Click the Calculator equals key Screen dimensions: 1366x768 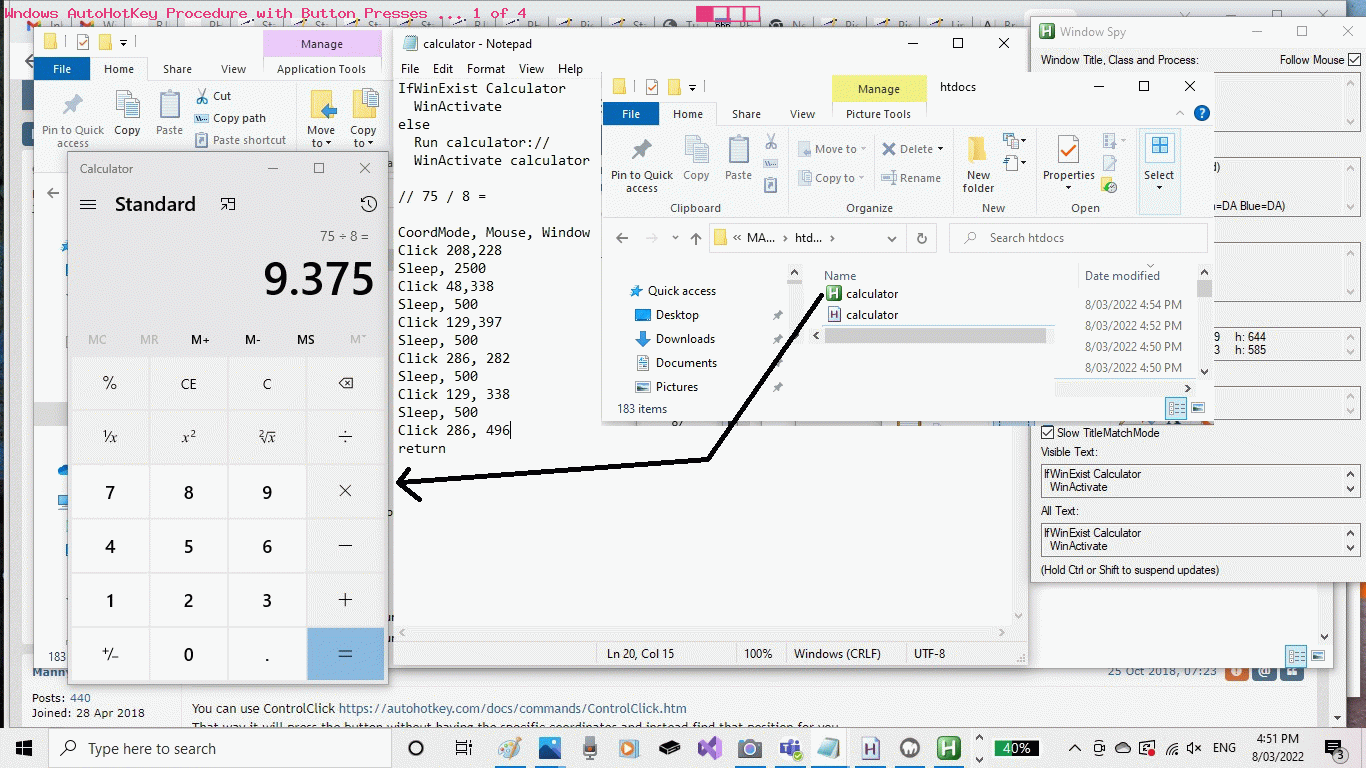pyautogui.click(x=345, y=654)
